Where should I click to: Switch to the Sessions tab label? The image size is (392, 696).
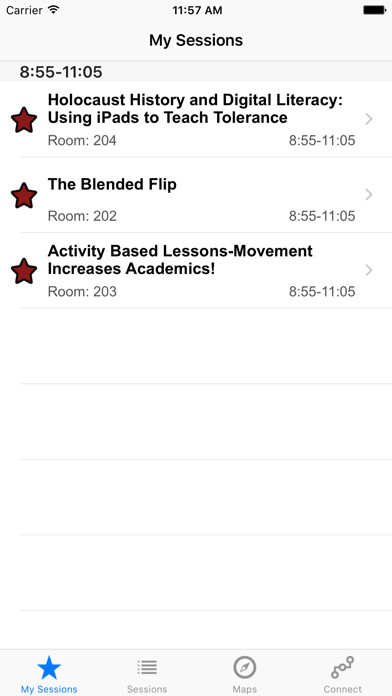147,689
